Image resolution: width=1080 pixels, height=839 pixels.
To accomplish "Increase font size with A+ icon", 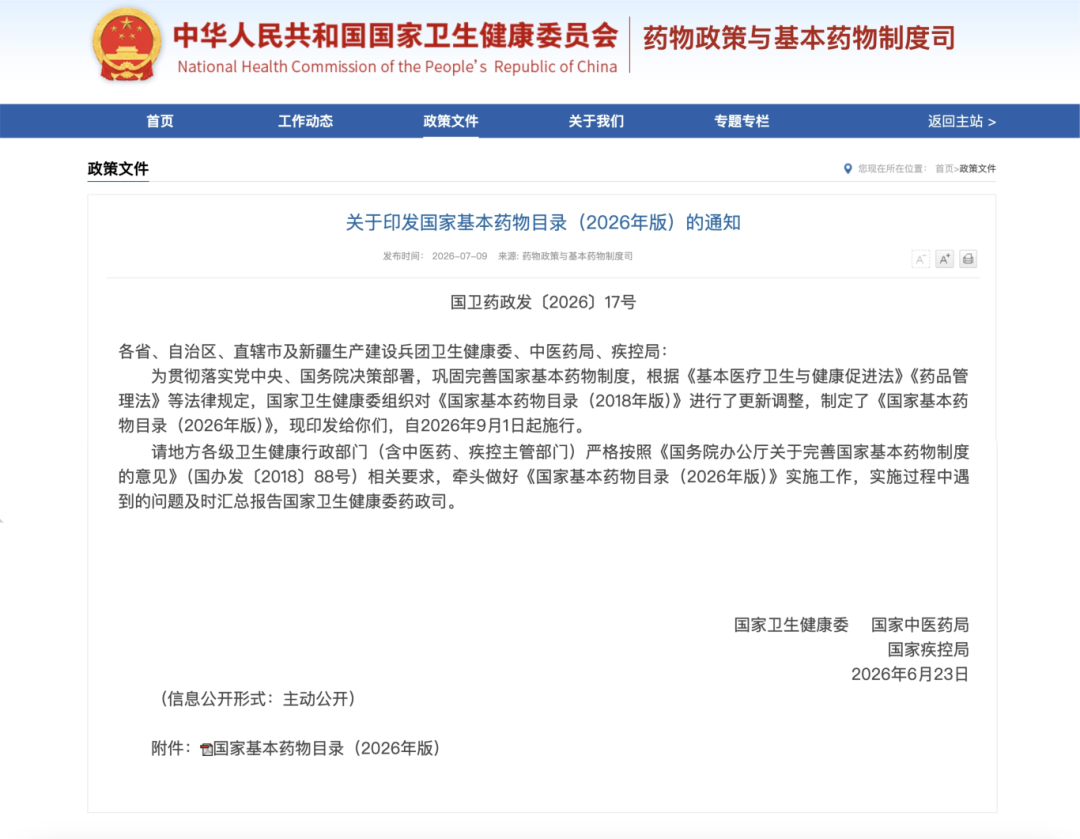I will [x=944, y=259].
